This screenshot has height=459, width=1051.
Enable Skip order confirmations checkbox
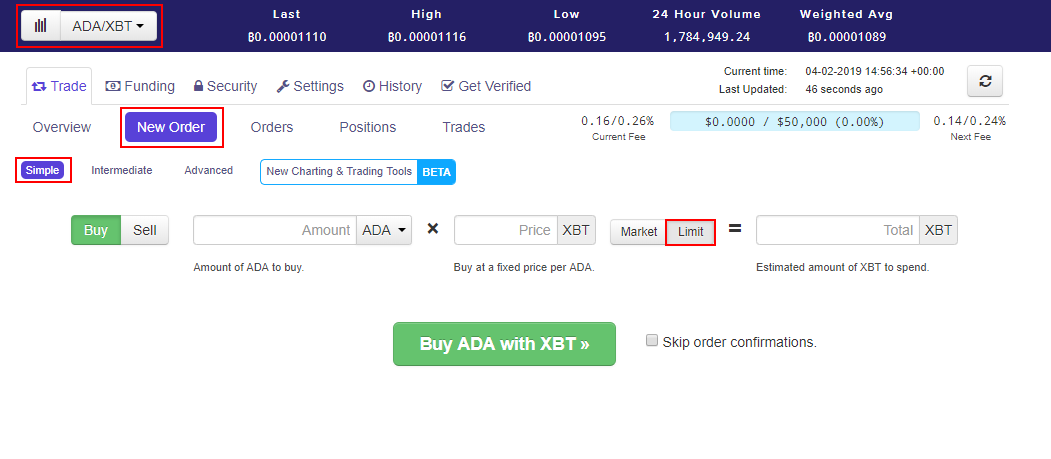tap(653, 340)
